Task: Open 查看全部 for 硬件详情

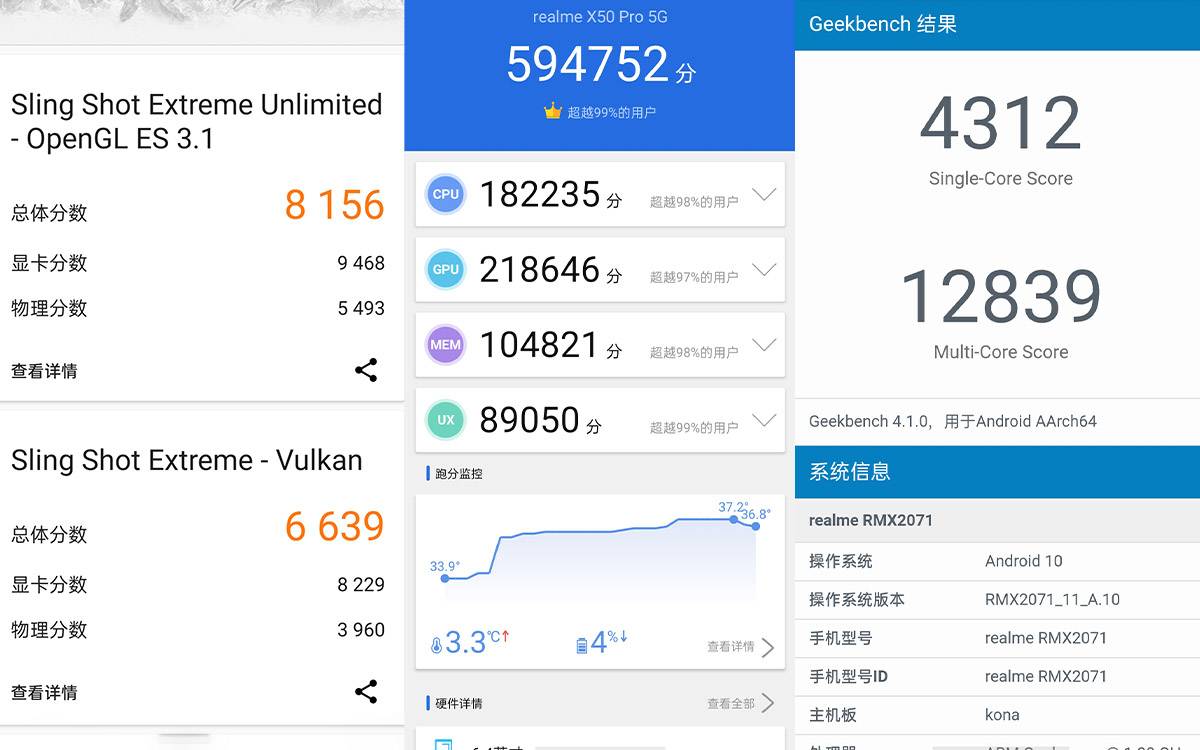Action: pos(735,702)
